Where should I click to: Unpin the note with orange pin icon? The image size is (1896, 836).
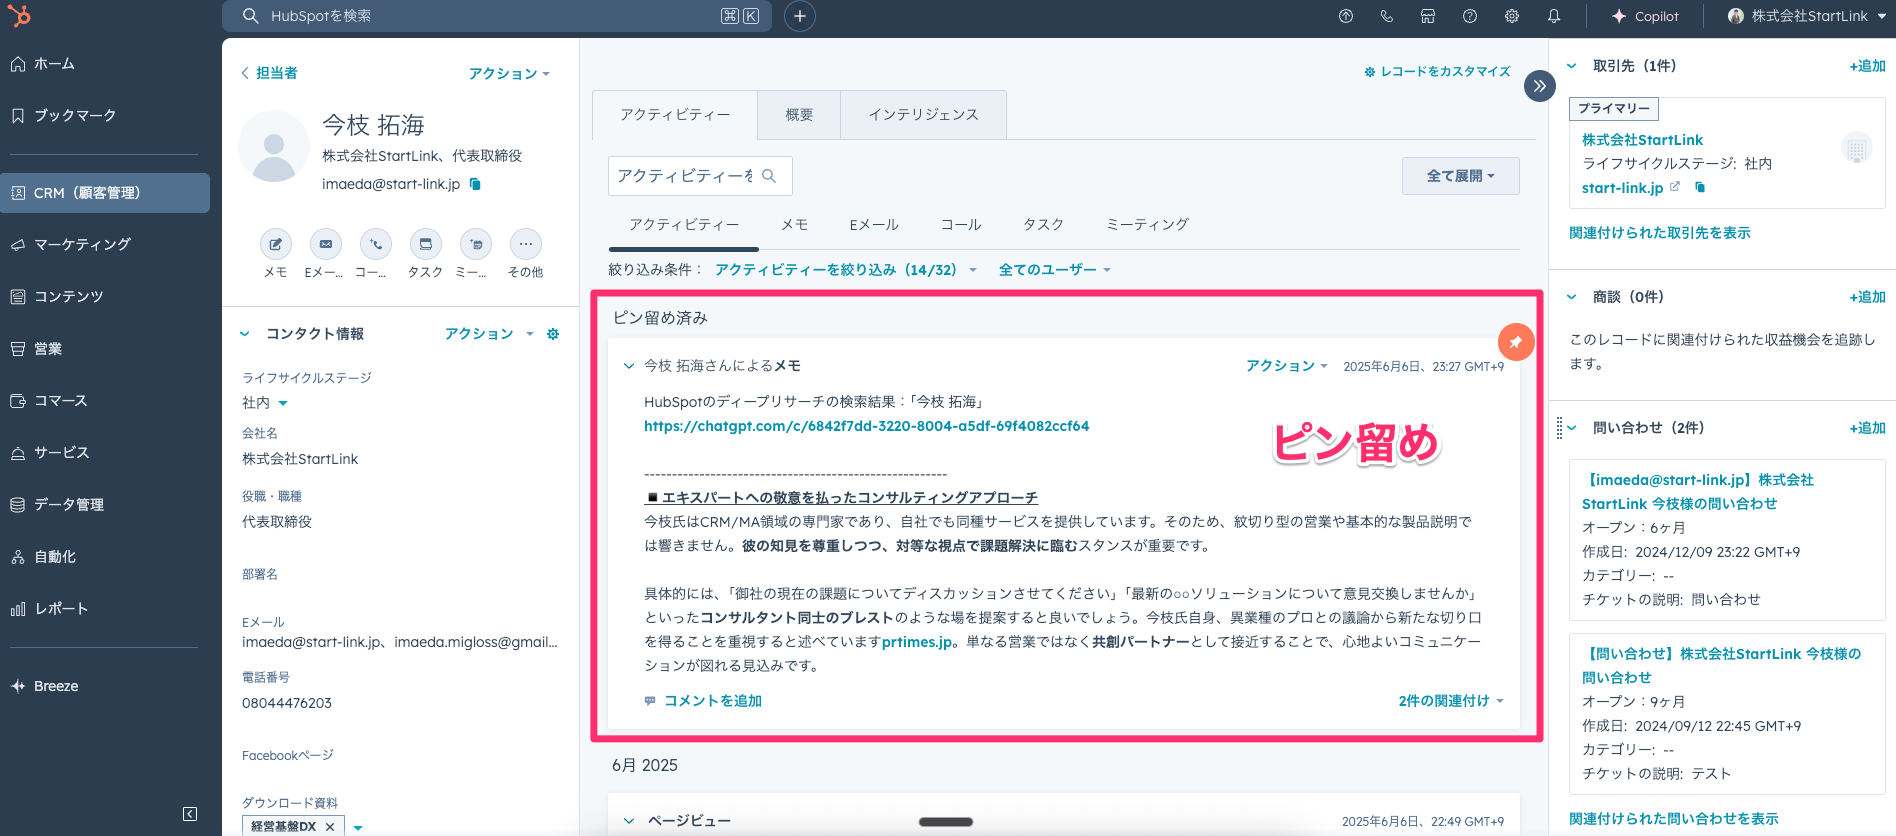(1516, 342)
